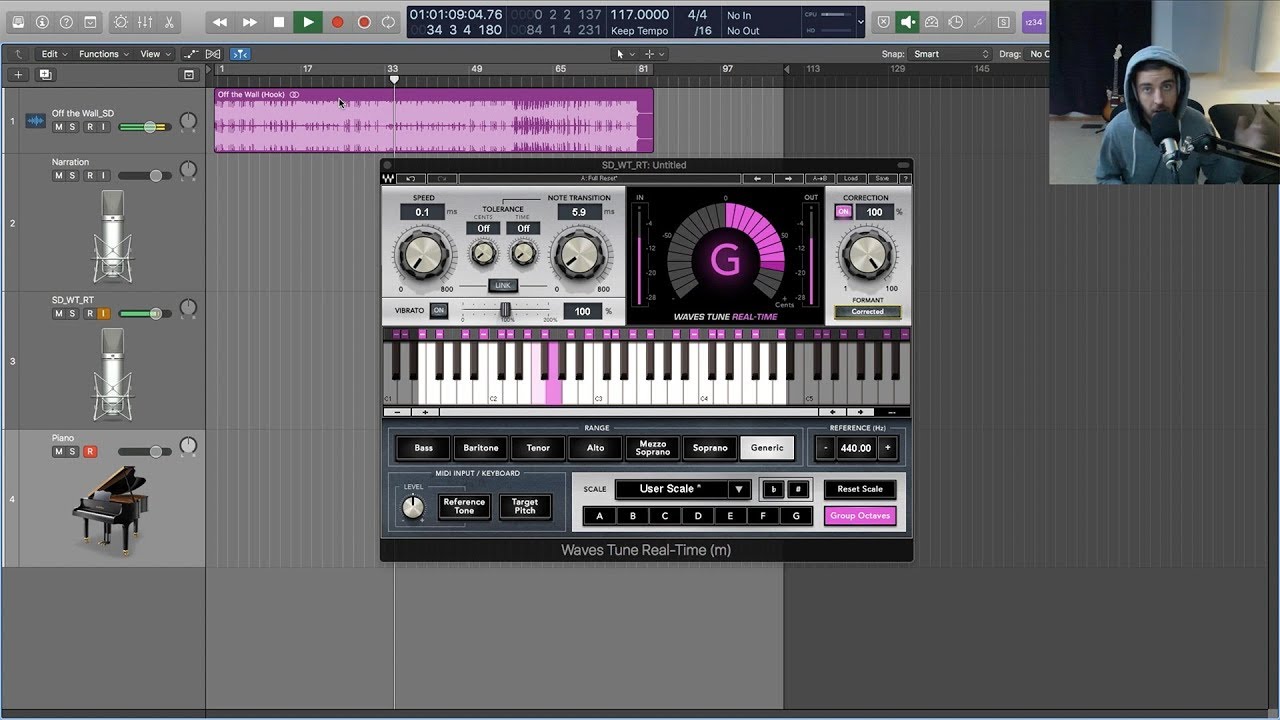
Task: Open the A: Full Reset preset menu
Action: (600, 178)
